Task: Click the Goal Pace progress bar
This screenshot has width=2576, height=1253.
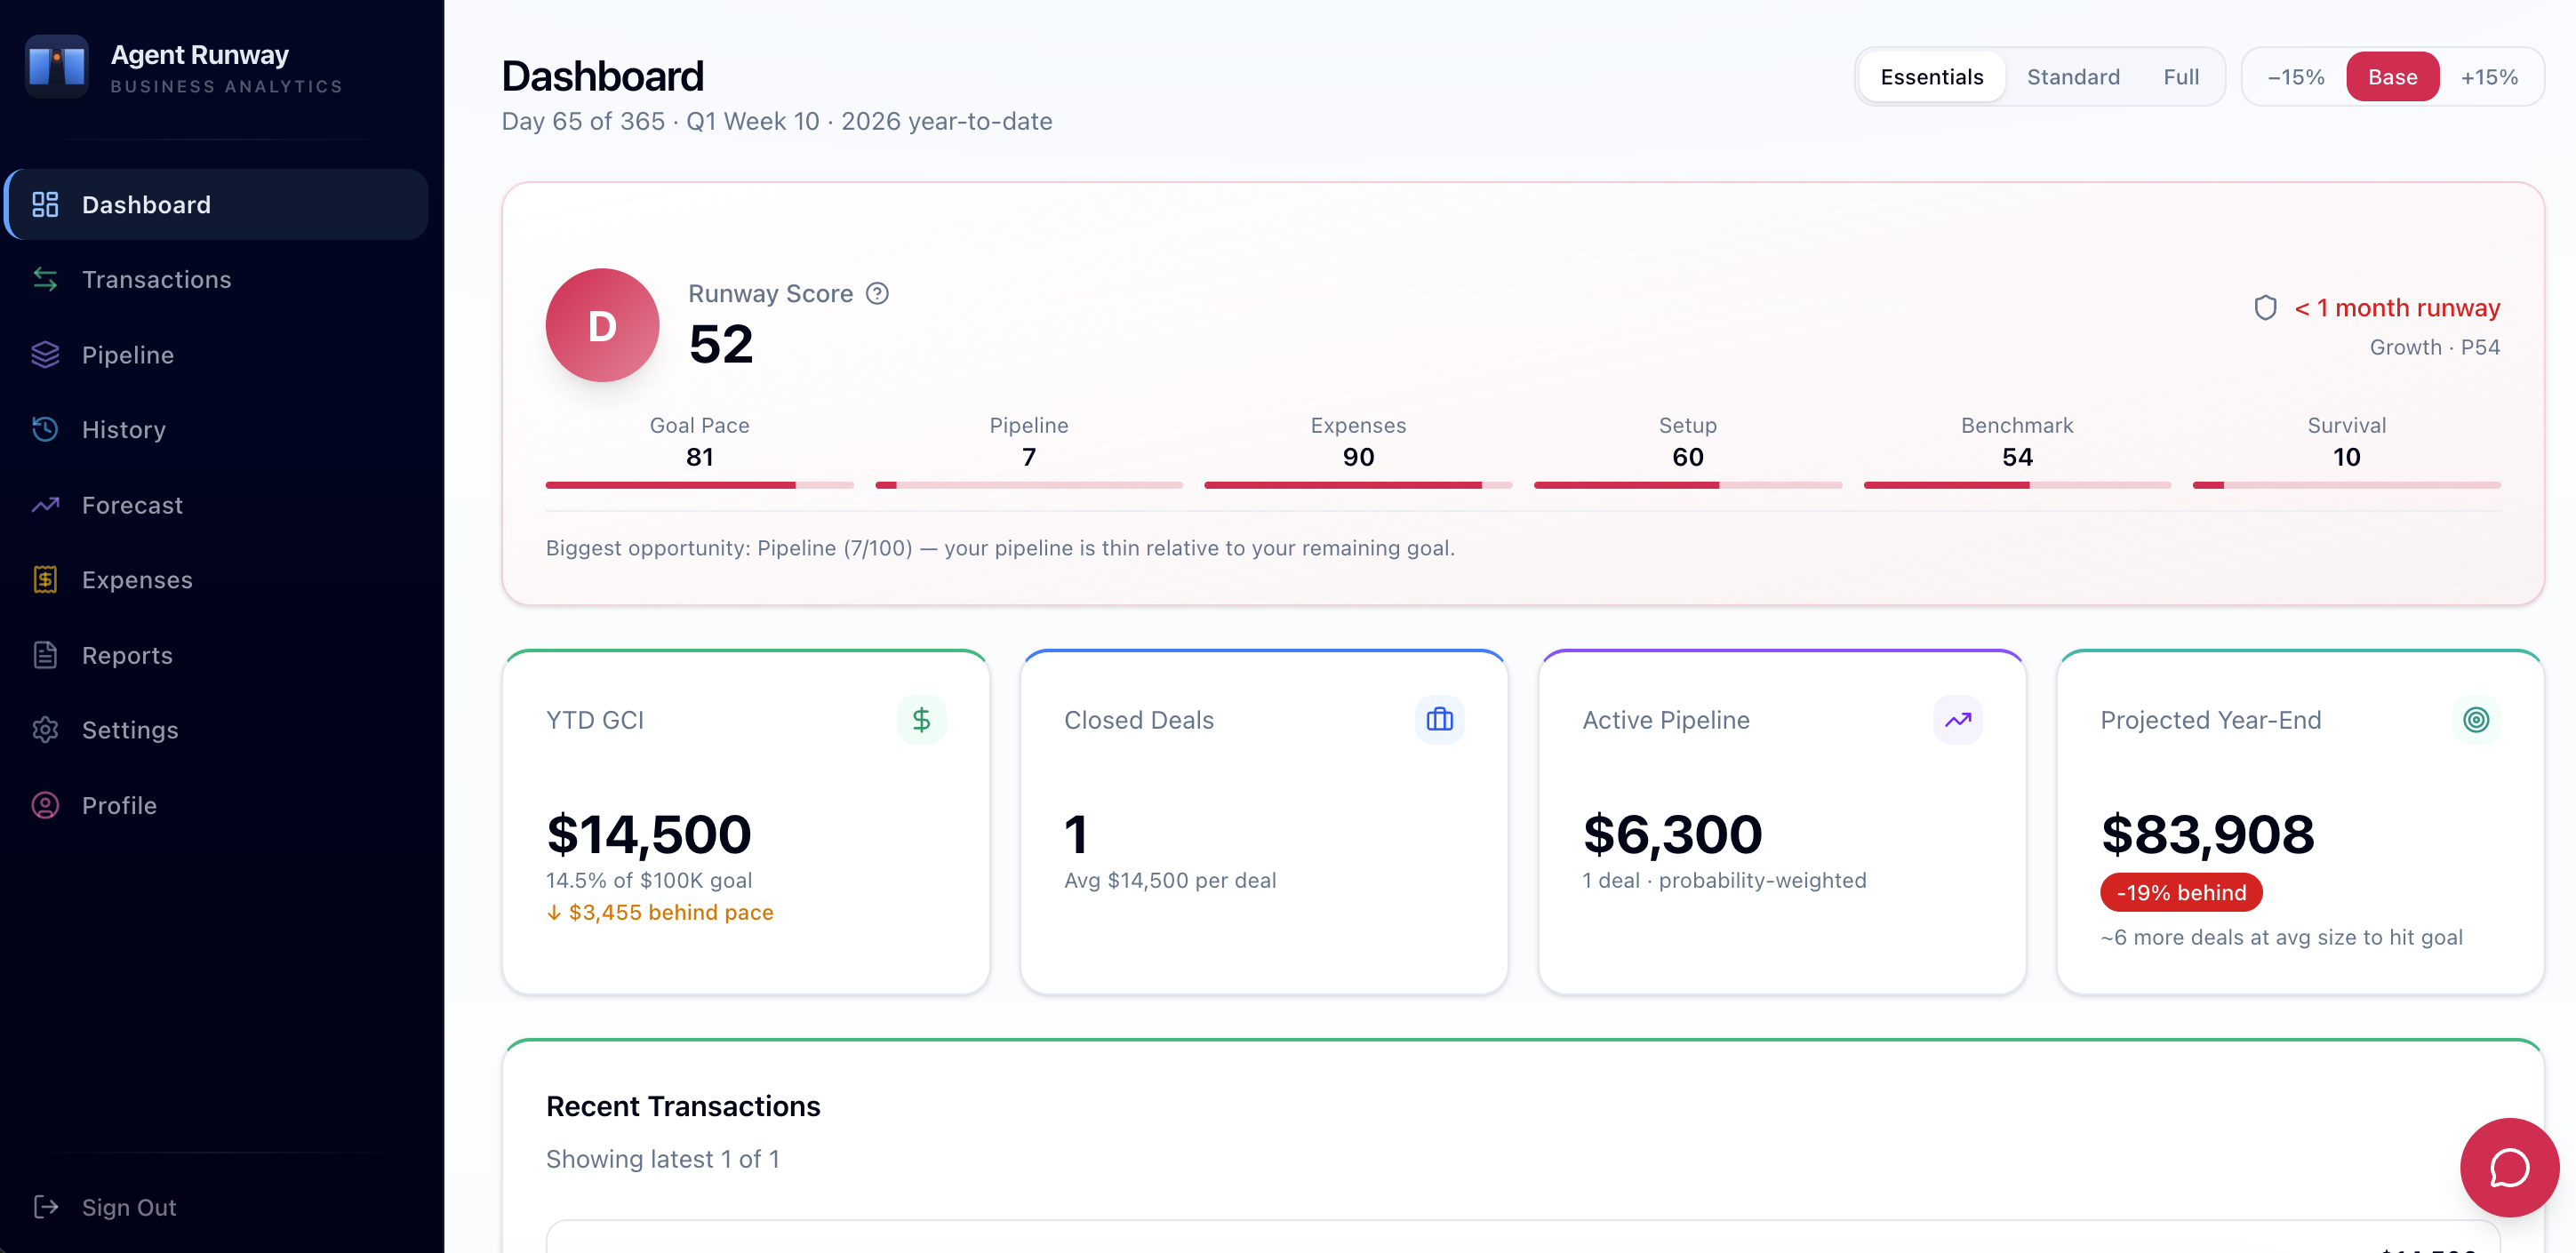Action: [x=699, y=485]
